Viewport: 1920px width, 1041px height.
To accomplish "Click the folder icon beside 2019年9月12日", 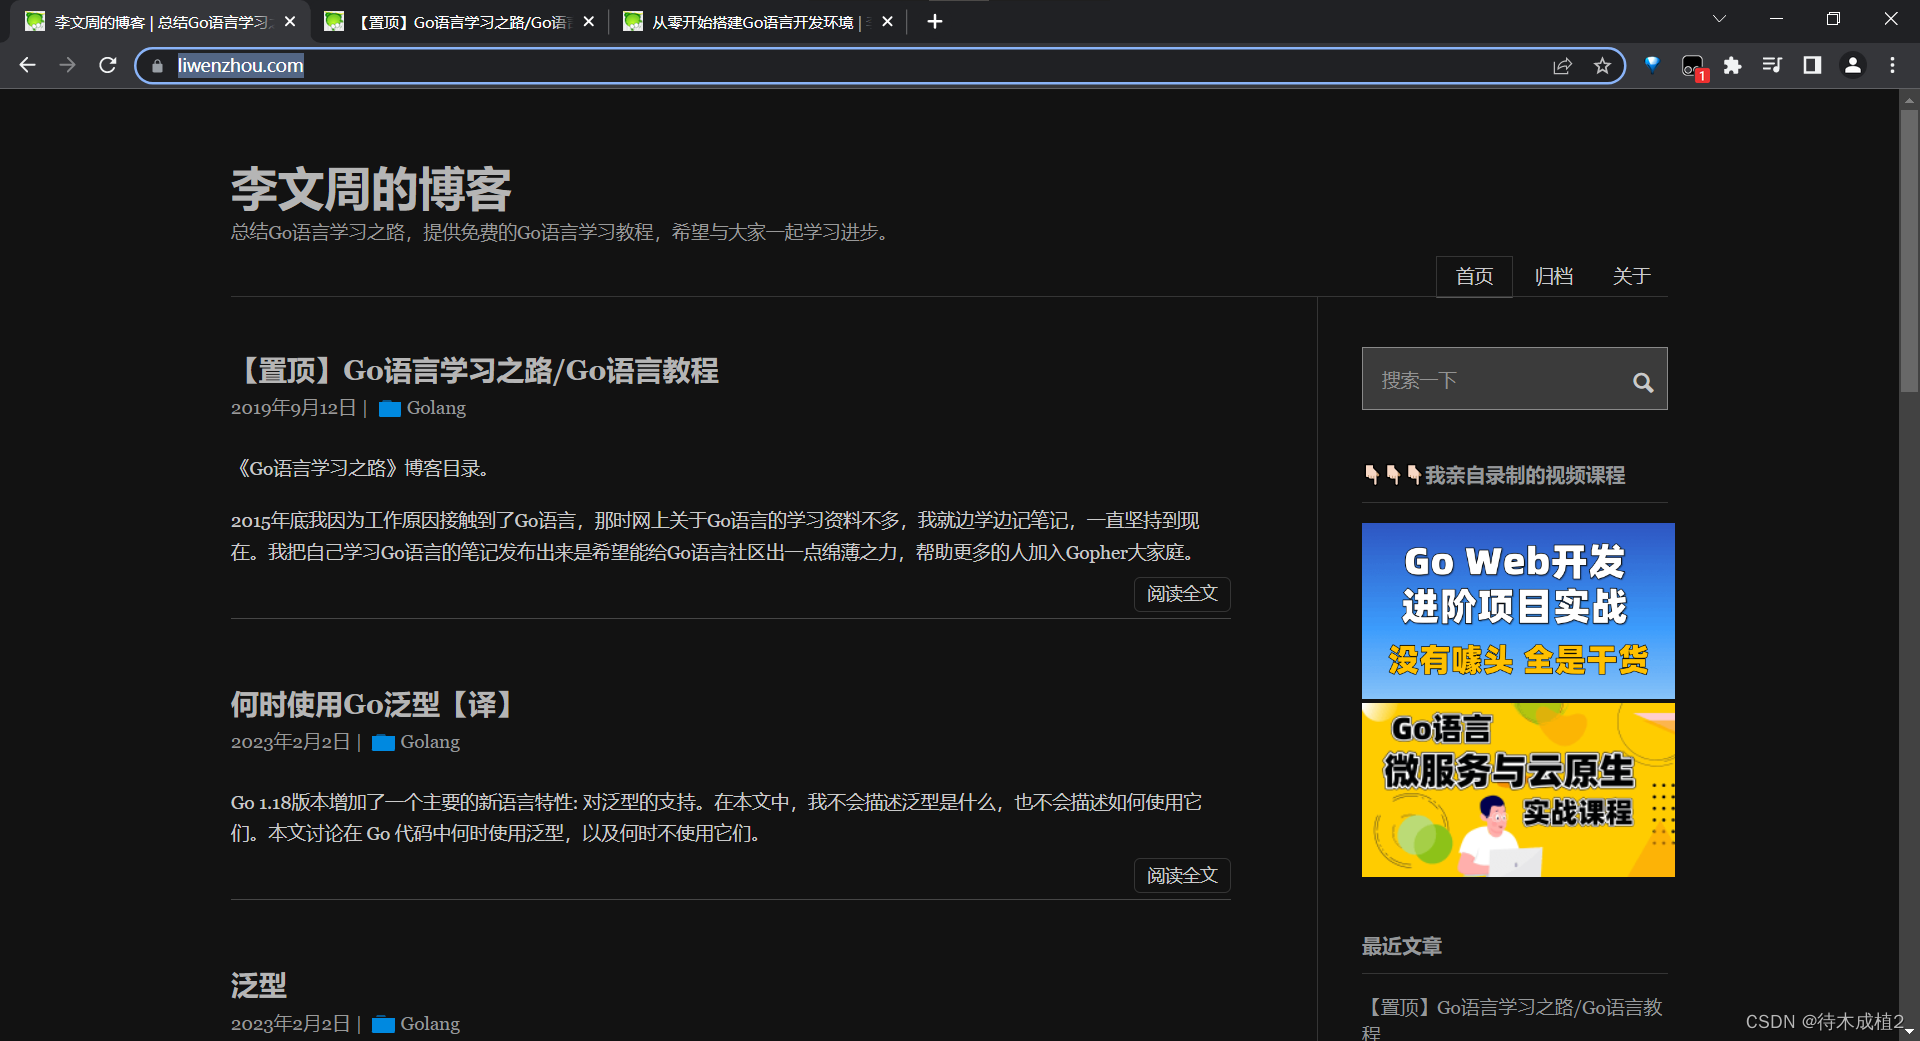I will tap(390, 408).
